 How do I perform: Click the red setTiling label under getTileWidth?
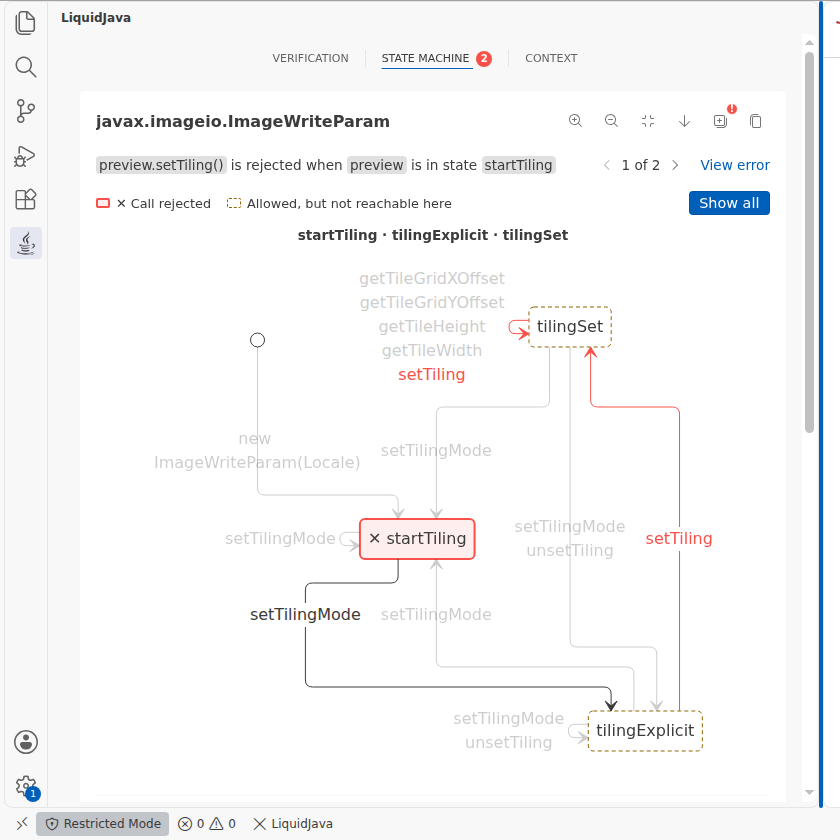point(431,374)
